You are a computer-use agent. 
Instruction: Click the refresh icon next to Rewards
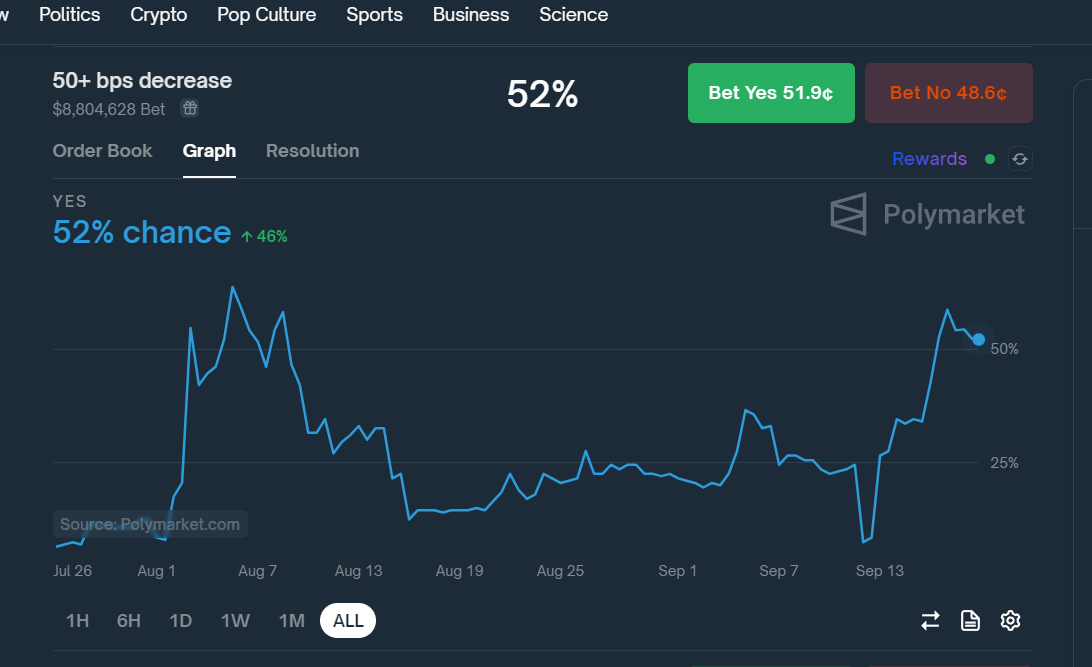pyautogui.click(x=1019, y=159)
